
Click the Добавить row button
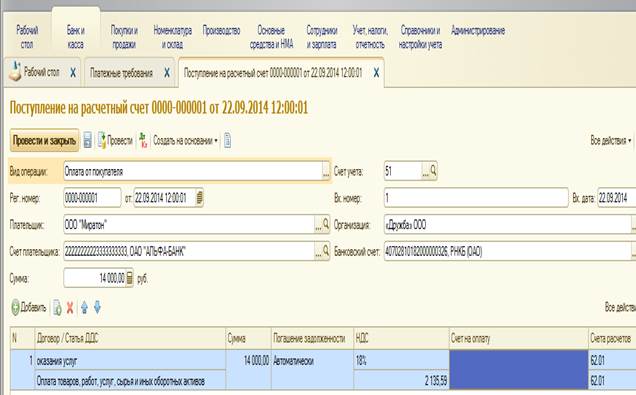(29, 307)
